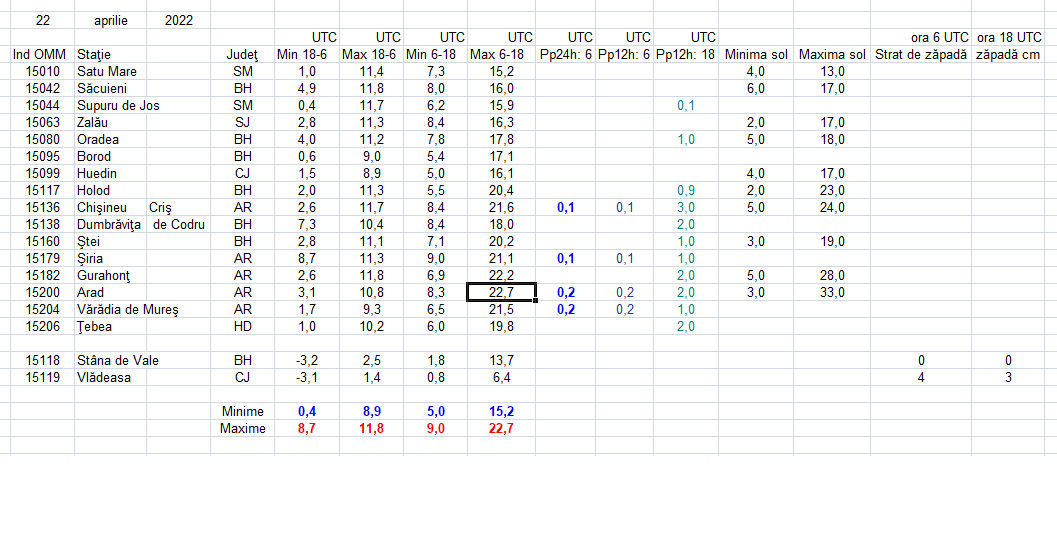The height and width of the screenshot is (540, 1057).
Task: Select Chişineu Criş Pp12h:18 value 3,0
Action: click(x=686, y=208)
